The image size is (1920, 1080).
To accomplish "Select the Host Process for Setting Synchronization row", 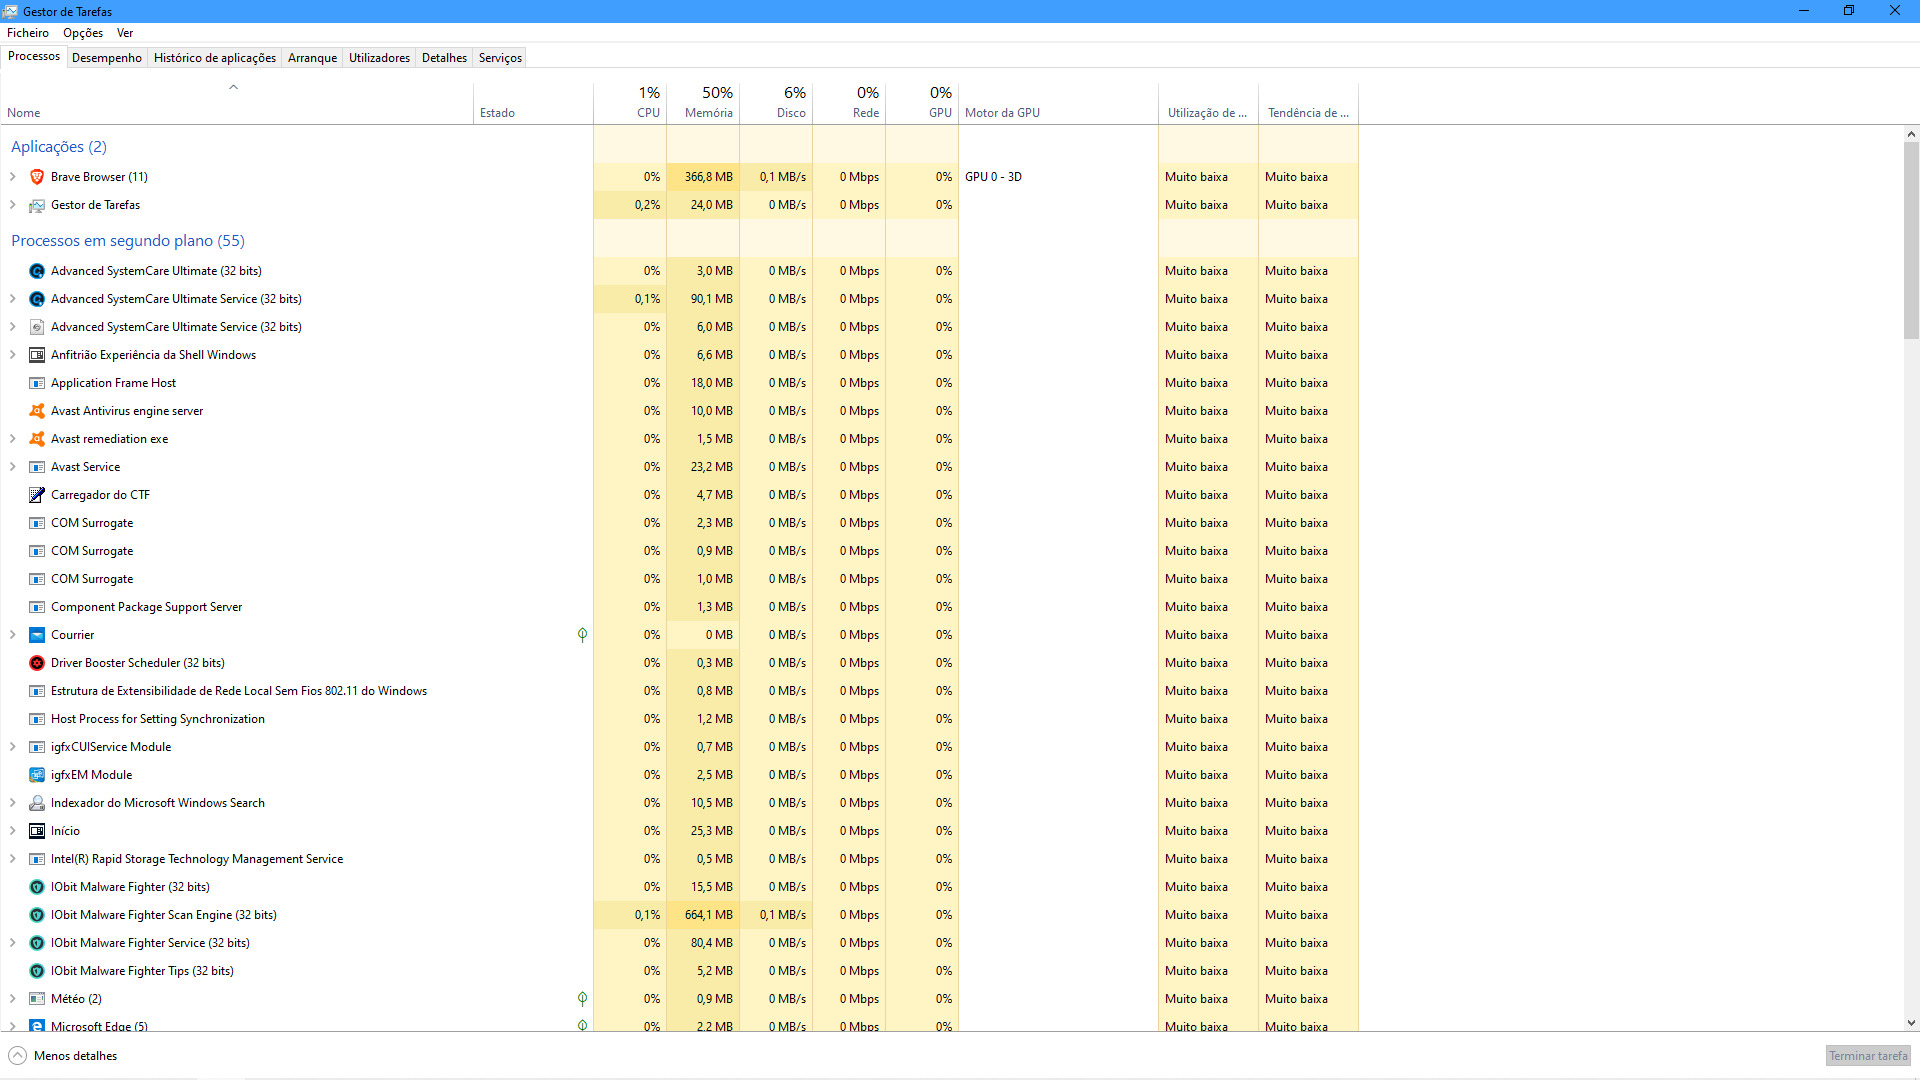I will click(680, 719).
